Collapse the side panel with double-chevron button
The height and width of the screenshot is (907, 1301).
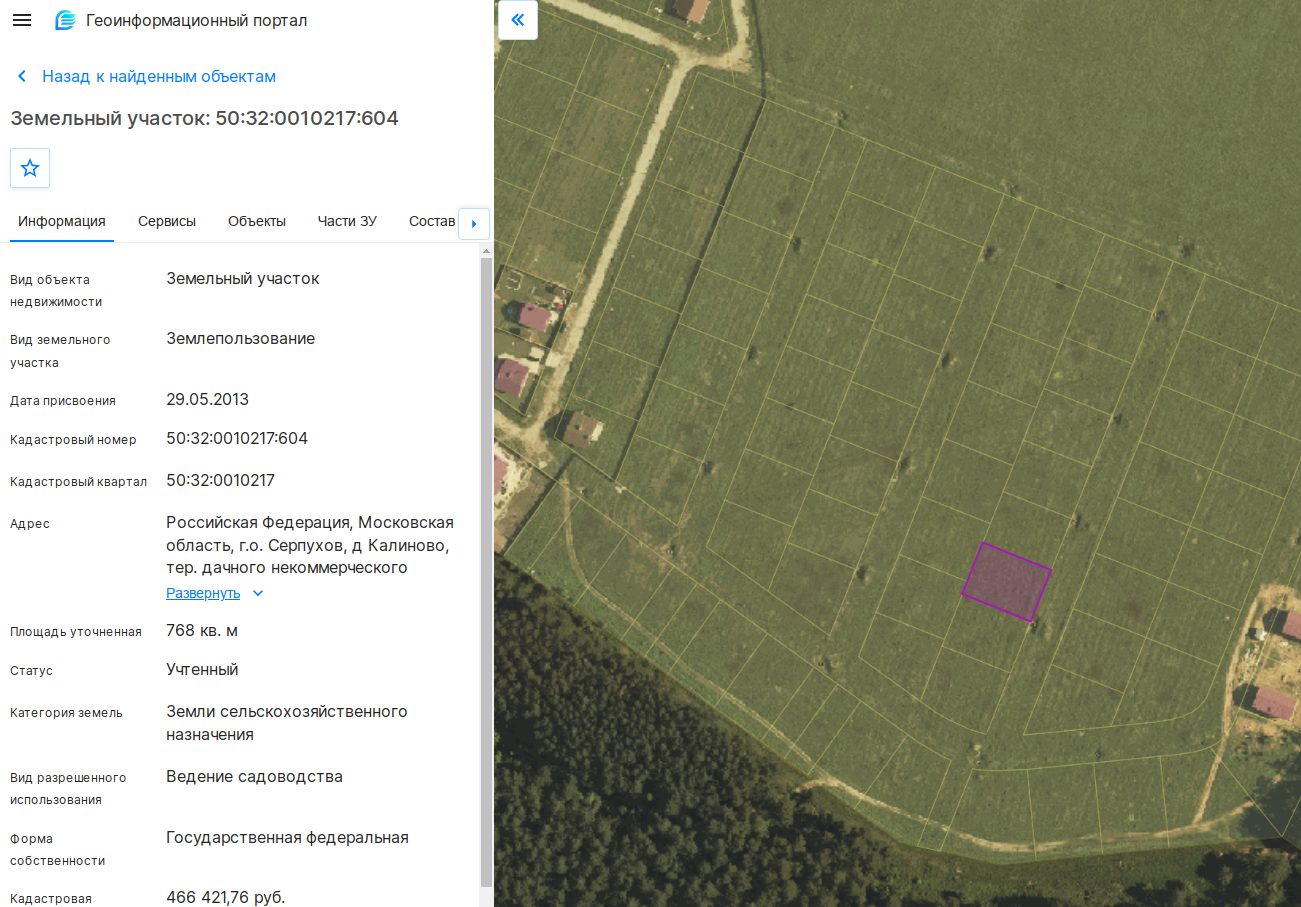[518, 20]
